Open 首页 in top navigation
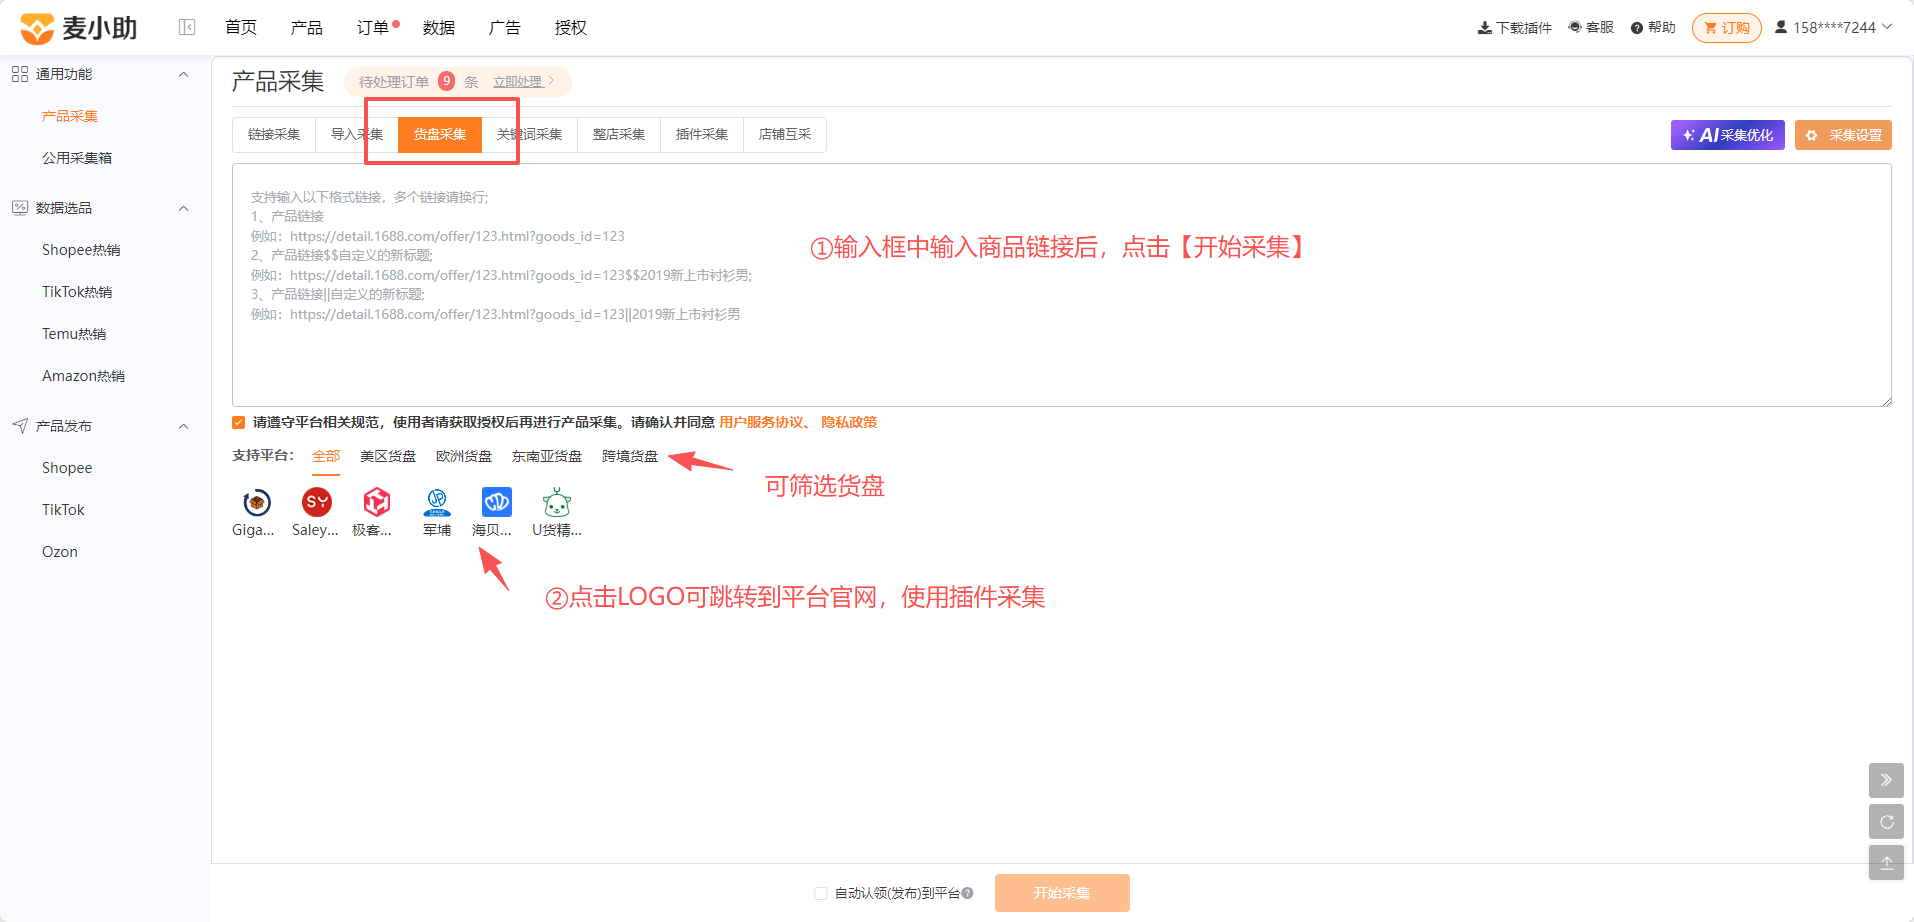Image resolution: width=1914 pixels, height=922 pixels. (x=241, y=27)
